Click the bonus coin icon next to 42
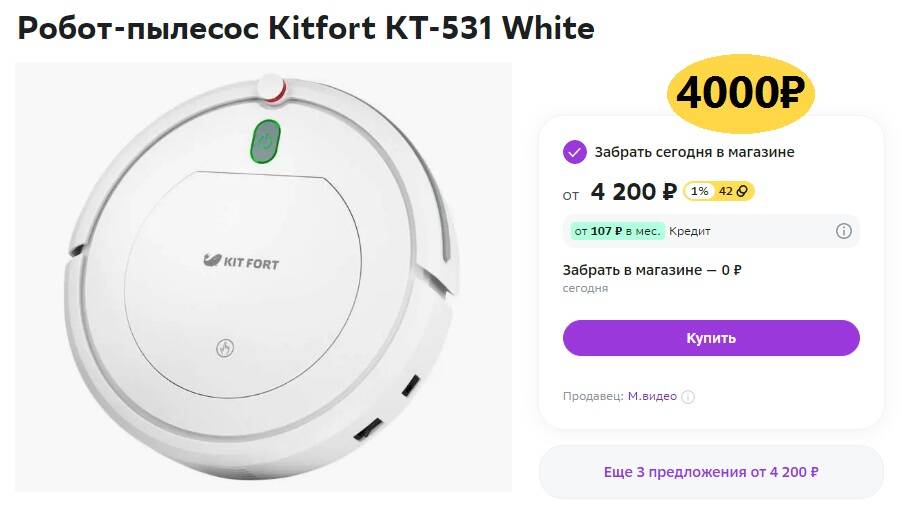The image size is (908, 508). (x=743, y=191)
